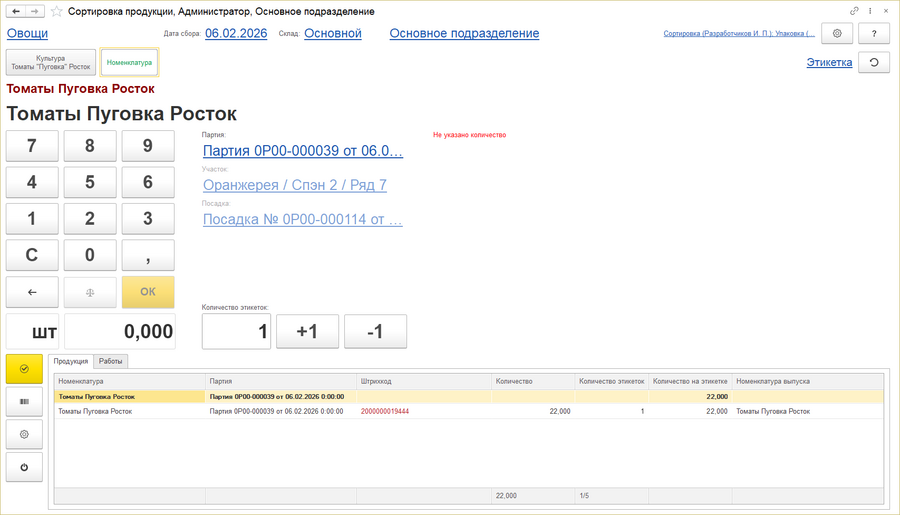
Task: Click the keypad digit 4
Action: (x=32, y=182)
